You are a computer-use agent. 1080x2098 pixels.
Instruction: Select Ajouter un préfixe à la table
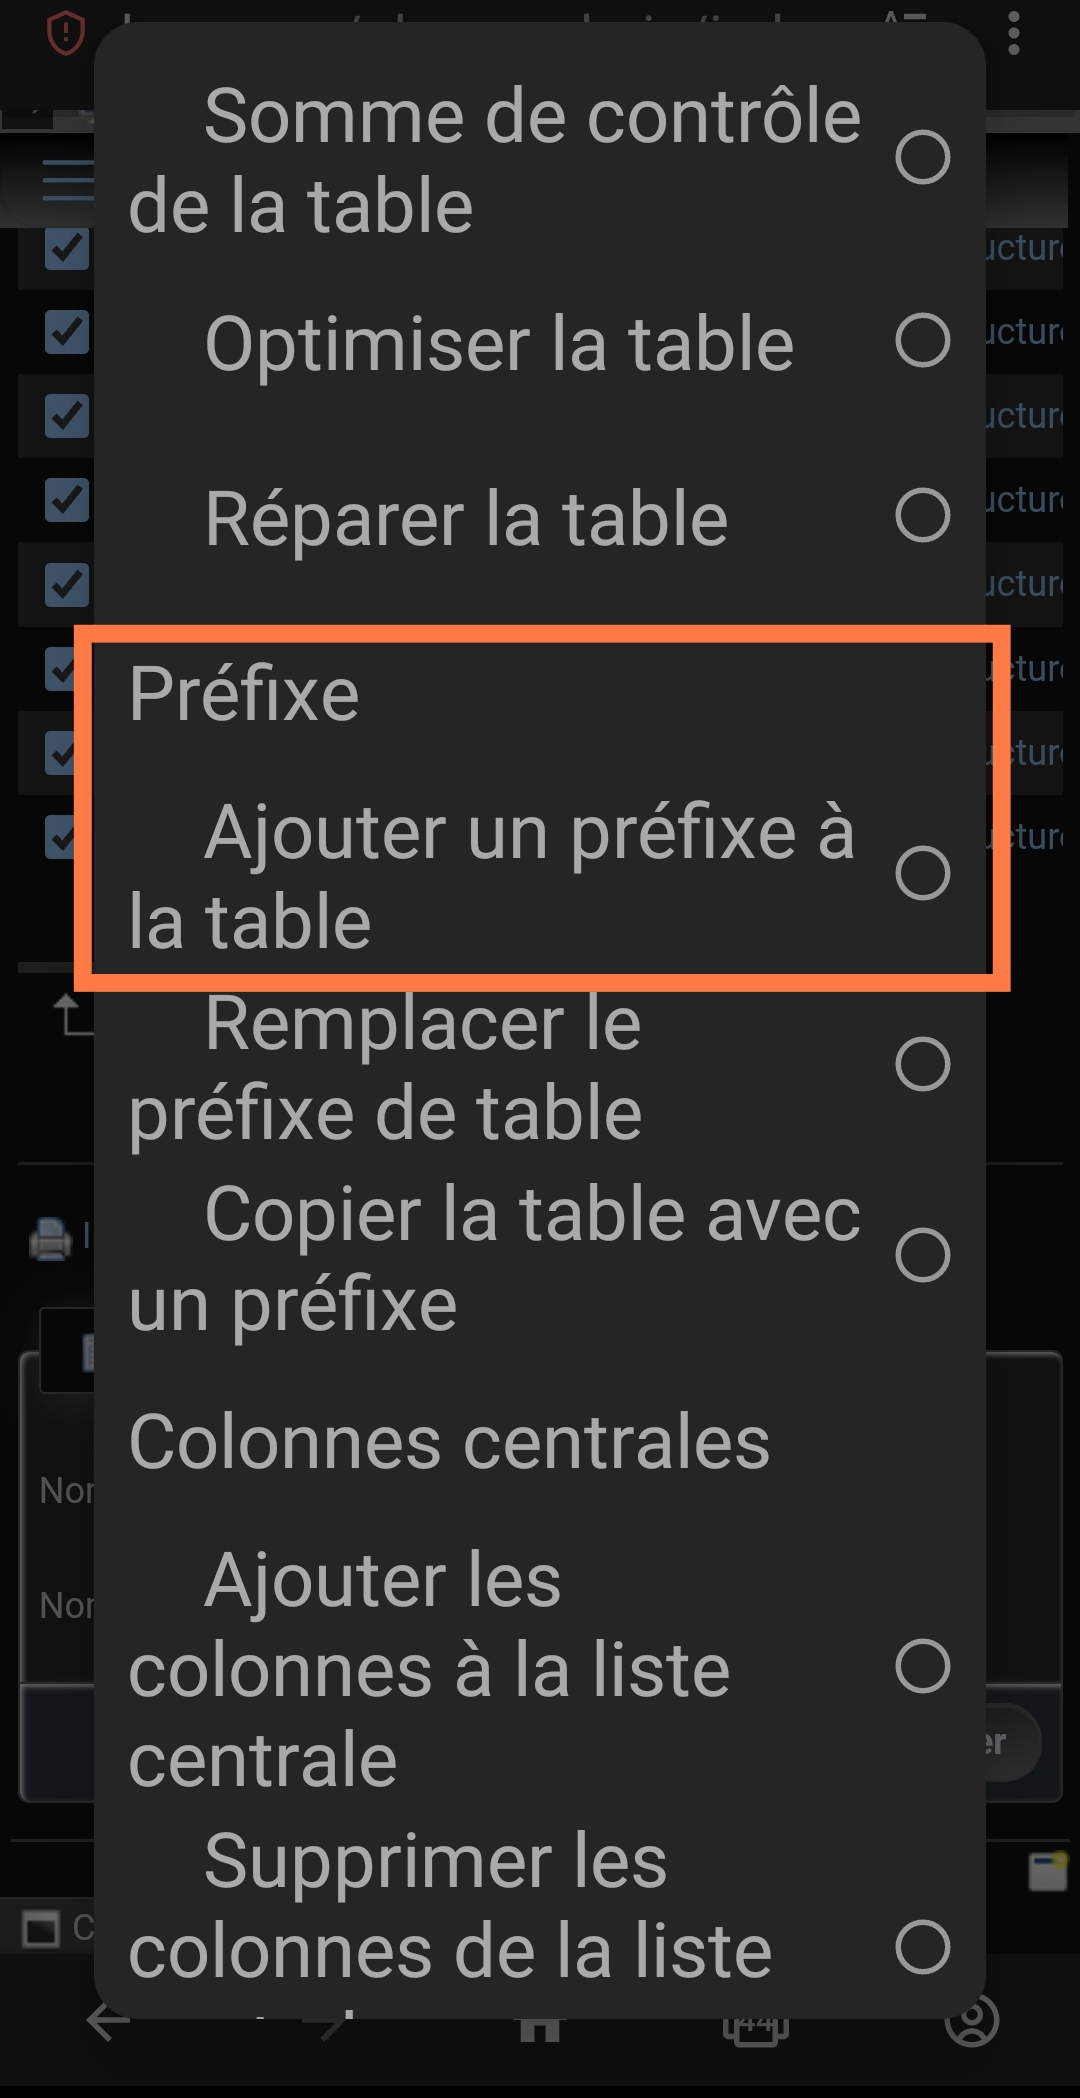click(540, 875)
